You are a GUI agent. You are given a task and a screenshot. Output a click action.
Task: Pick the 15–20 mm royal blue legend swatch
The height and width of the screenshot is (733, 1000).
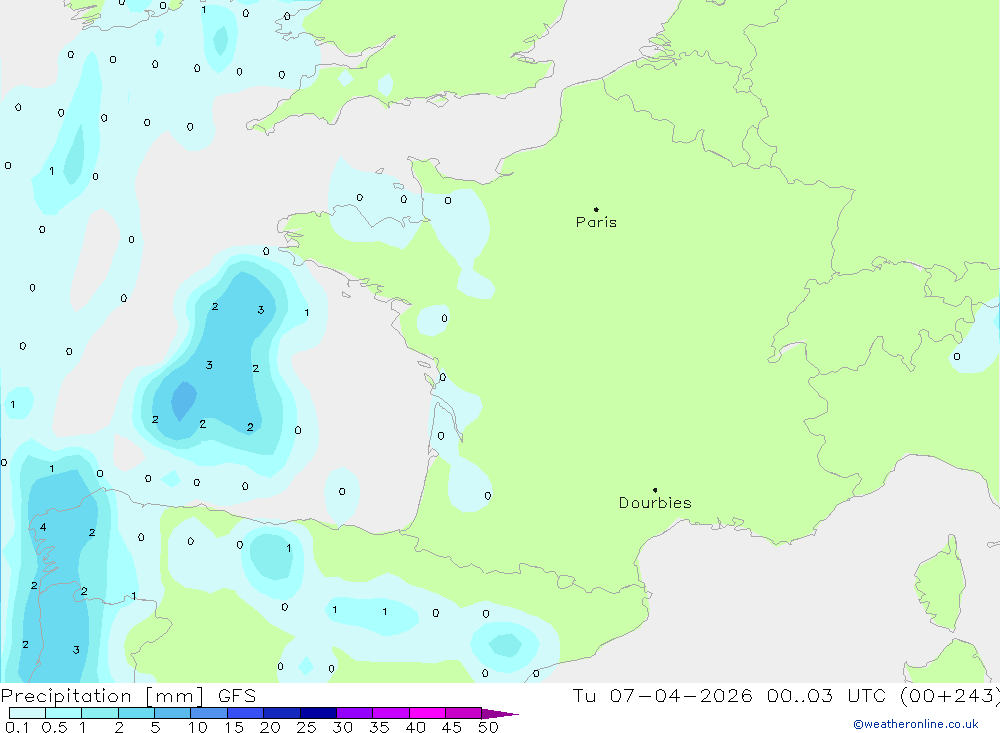click(x=246, y=713)
